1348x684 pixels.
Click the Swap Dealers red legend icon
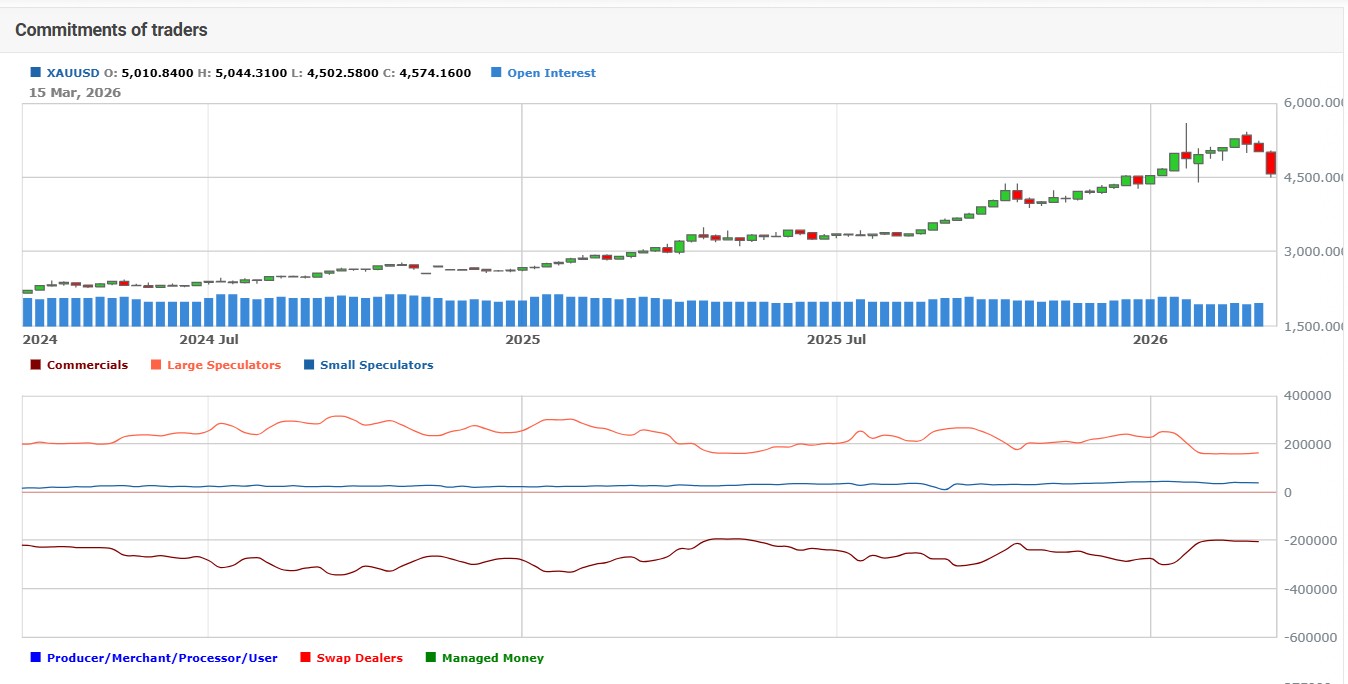(303, 657)
